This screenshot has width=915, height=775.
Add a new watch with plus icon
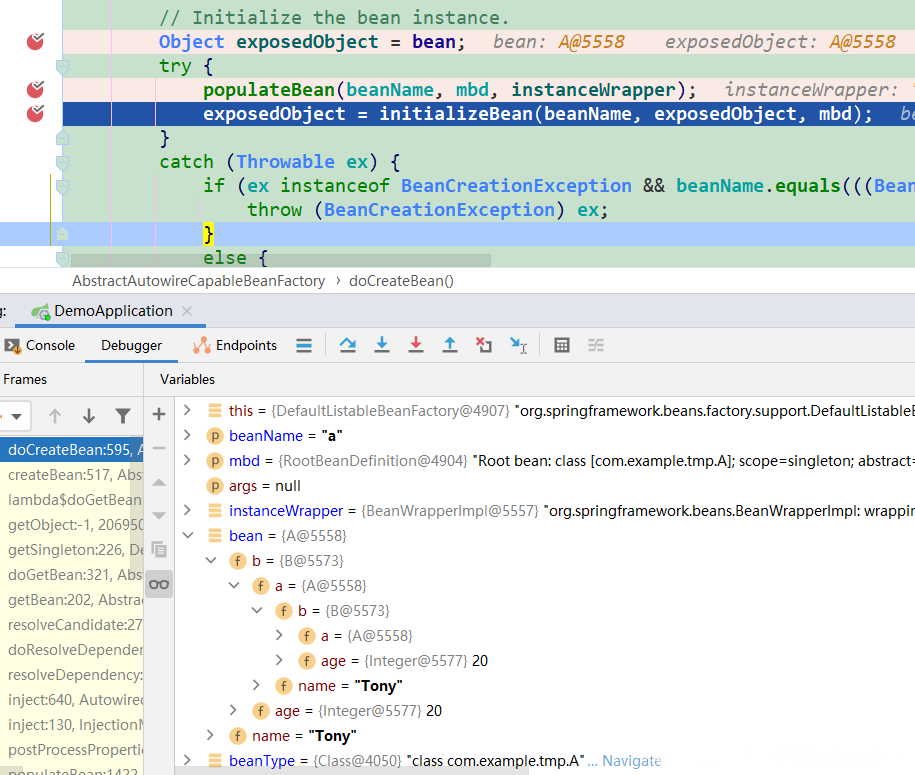tap(159, 414)
